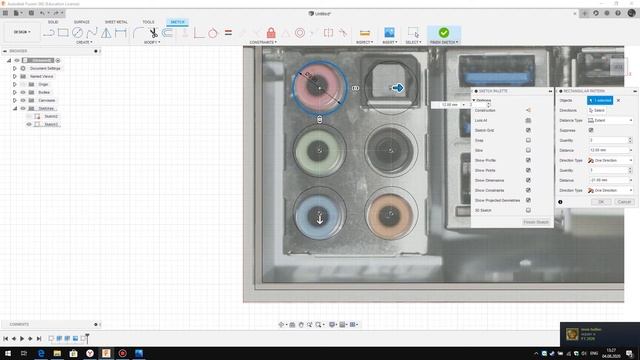
Task: Open Edge browser from taskbar
Action: pyautogui.click(x=41, y=353)
